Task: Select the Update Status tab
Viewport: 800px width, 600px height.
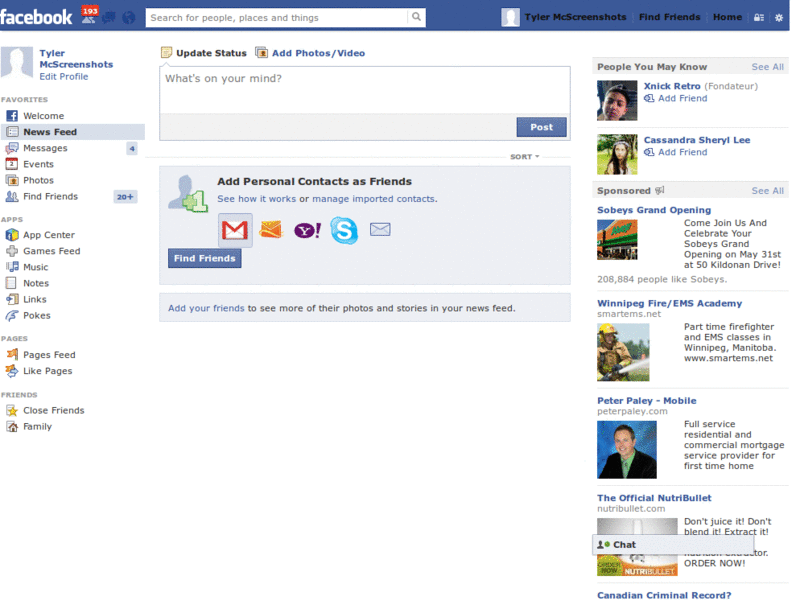Action: click(204, 53)
